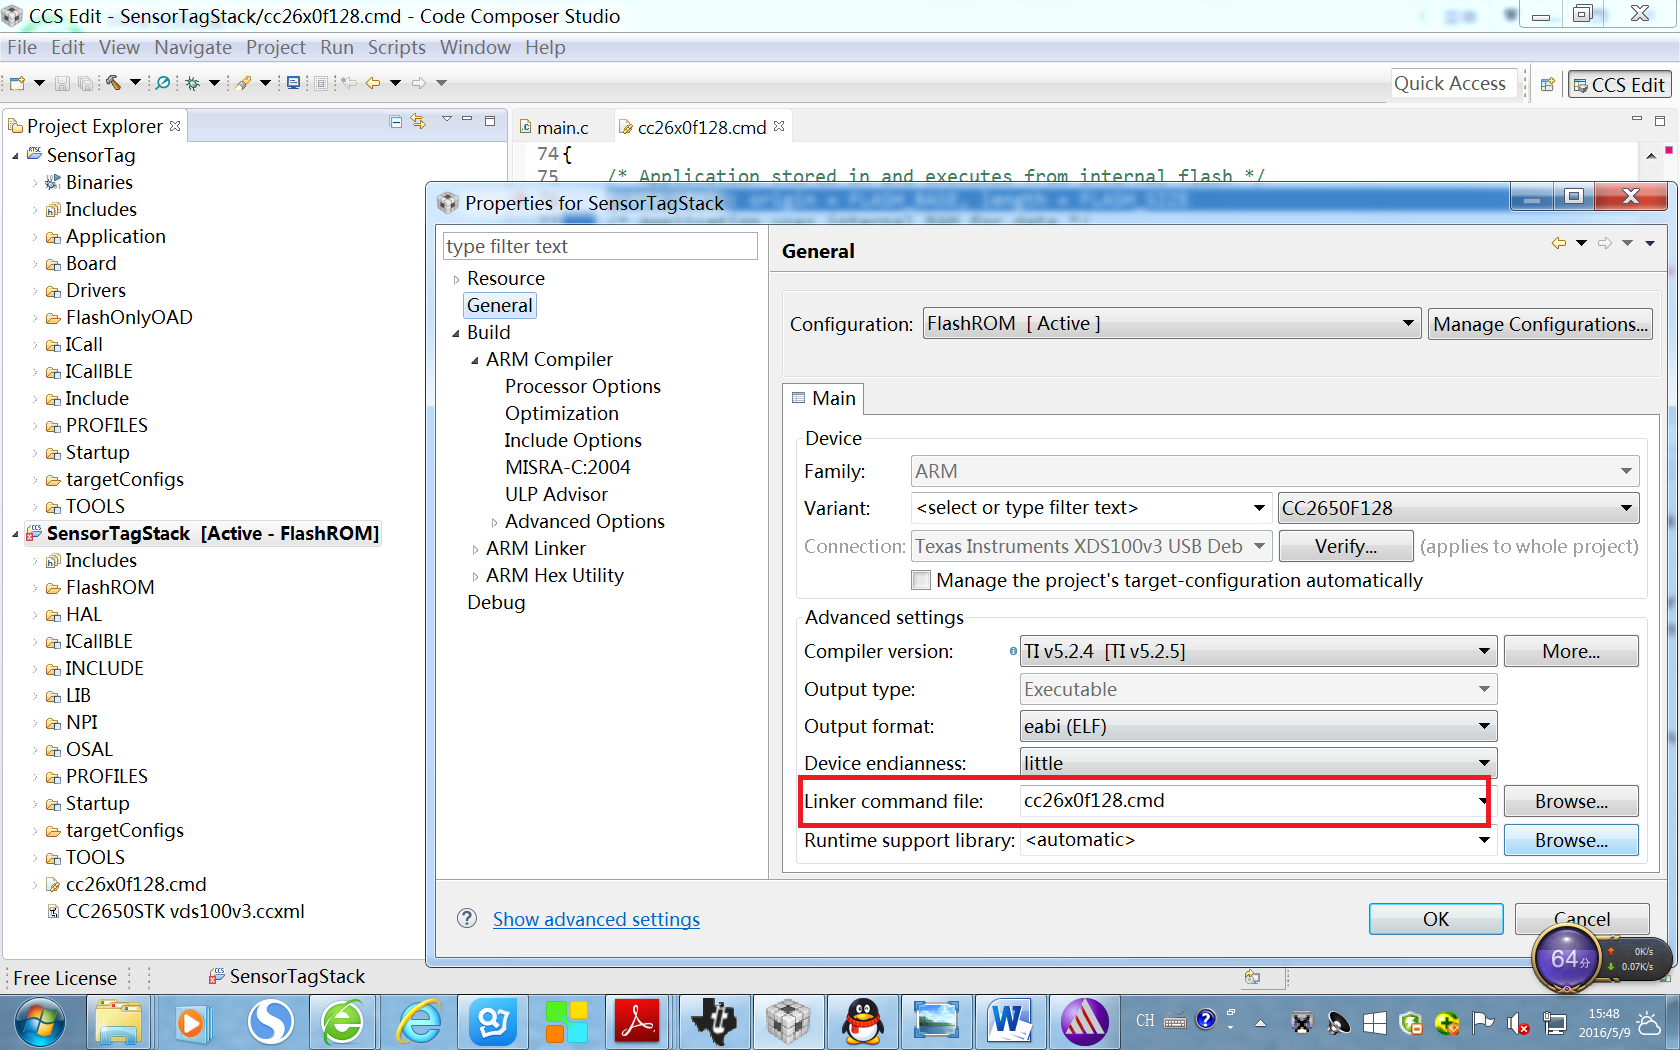The width and height of the screenshot is (1680, 1050).
Task: Expand the Resource tree node
Action: (456, 279)
